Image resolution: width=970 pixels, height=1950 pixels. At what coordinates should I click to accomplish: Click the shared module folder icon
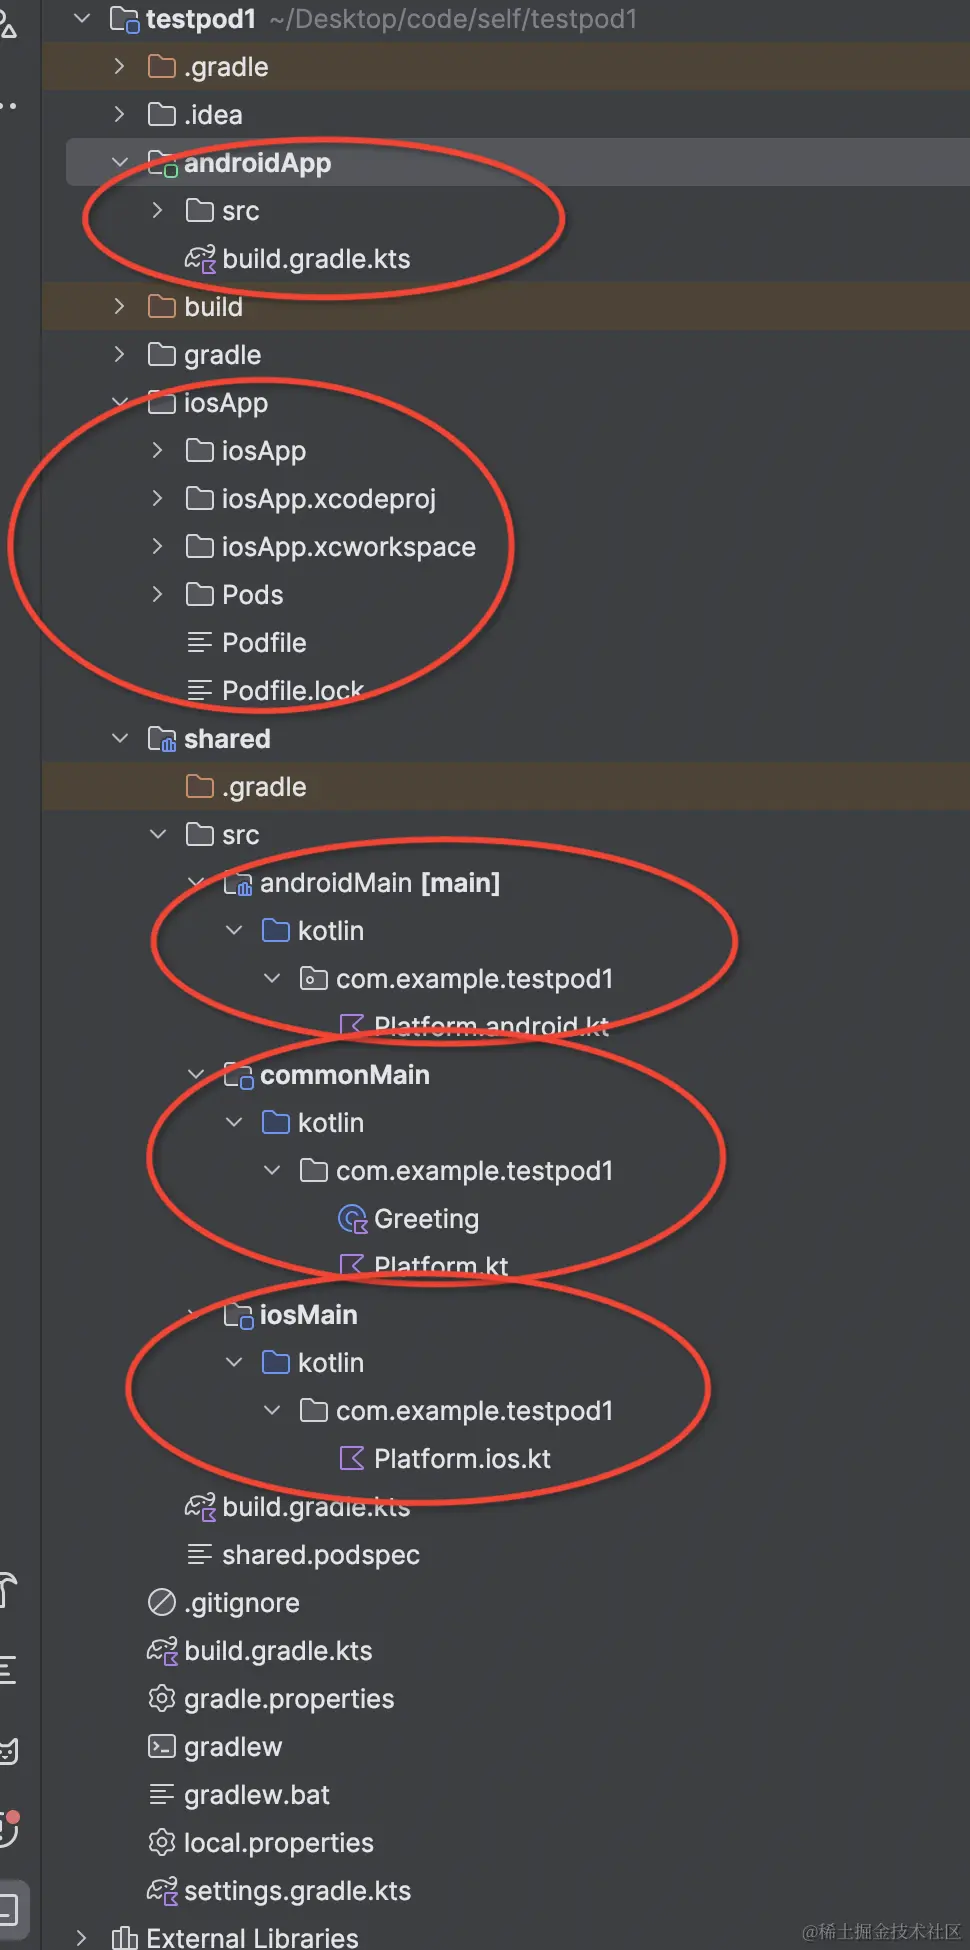tap(162, 739)
